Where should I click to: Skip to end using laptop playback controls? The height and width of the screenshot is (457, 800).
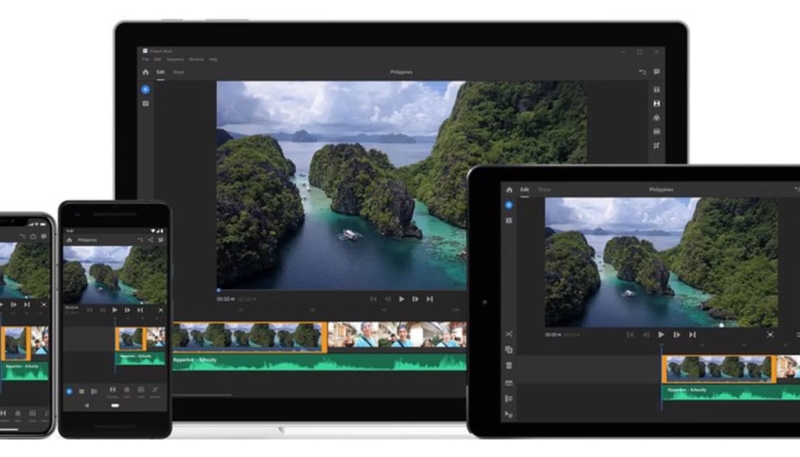point(430,299)
